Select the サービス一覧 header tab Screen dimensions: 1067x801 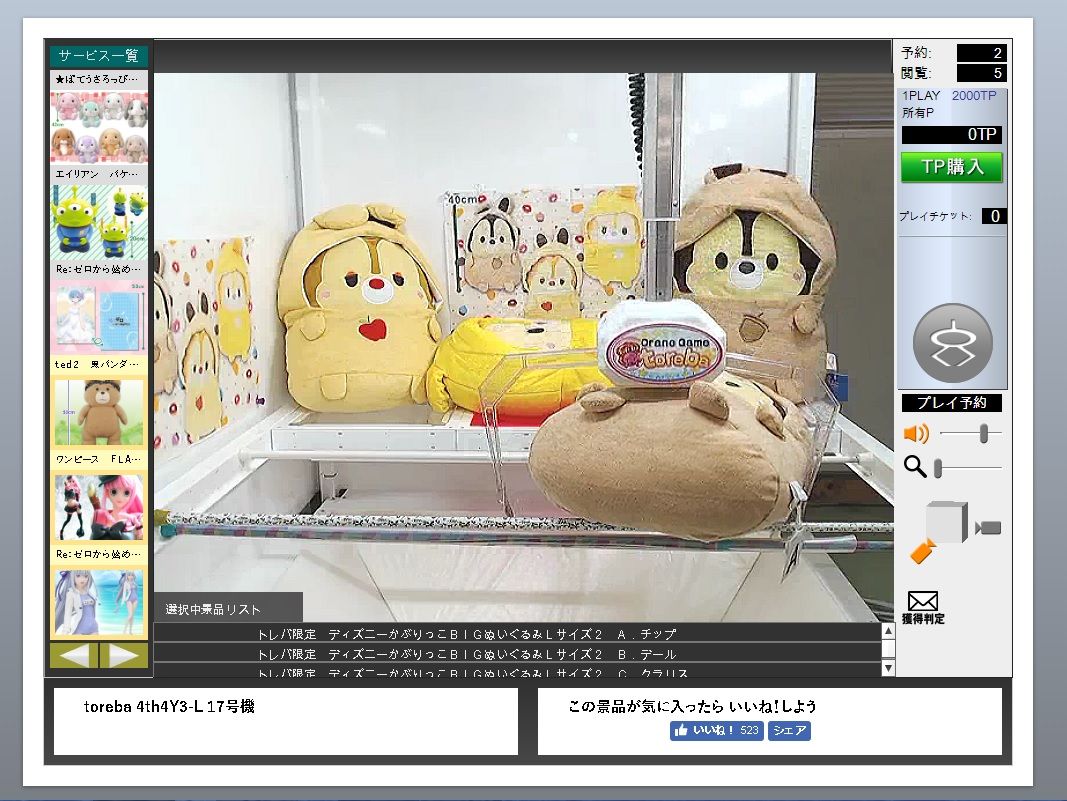click(x=99, y=56)
